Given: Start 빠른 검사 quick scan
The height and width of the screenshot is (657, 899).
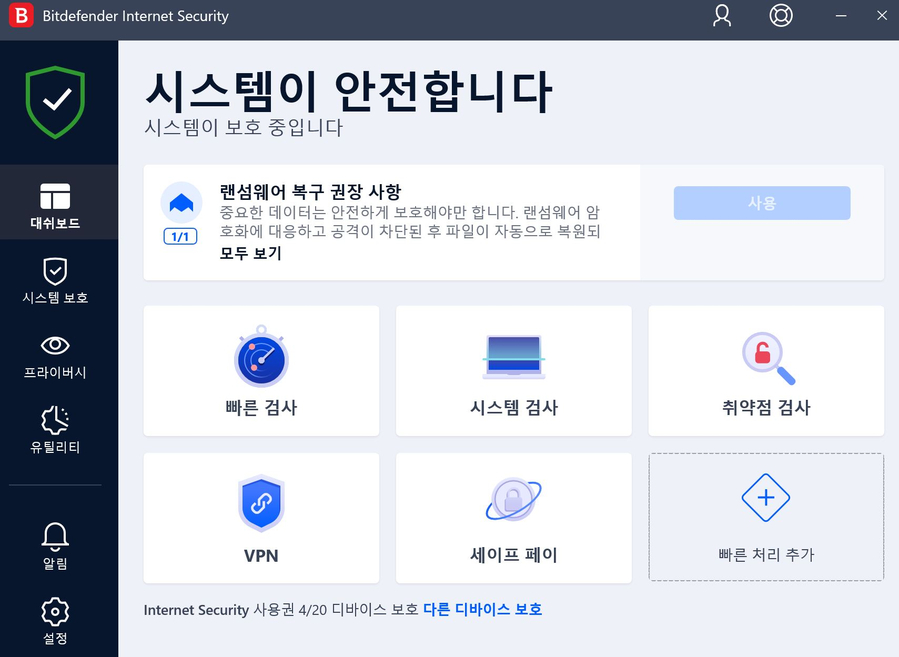Looking at the screenshot, I should coord(261,370).
